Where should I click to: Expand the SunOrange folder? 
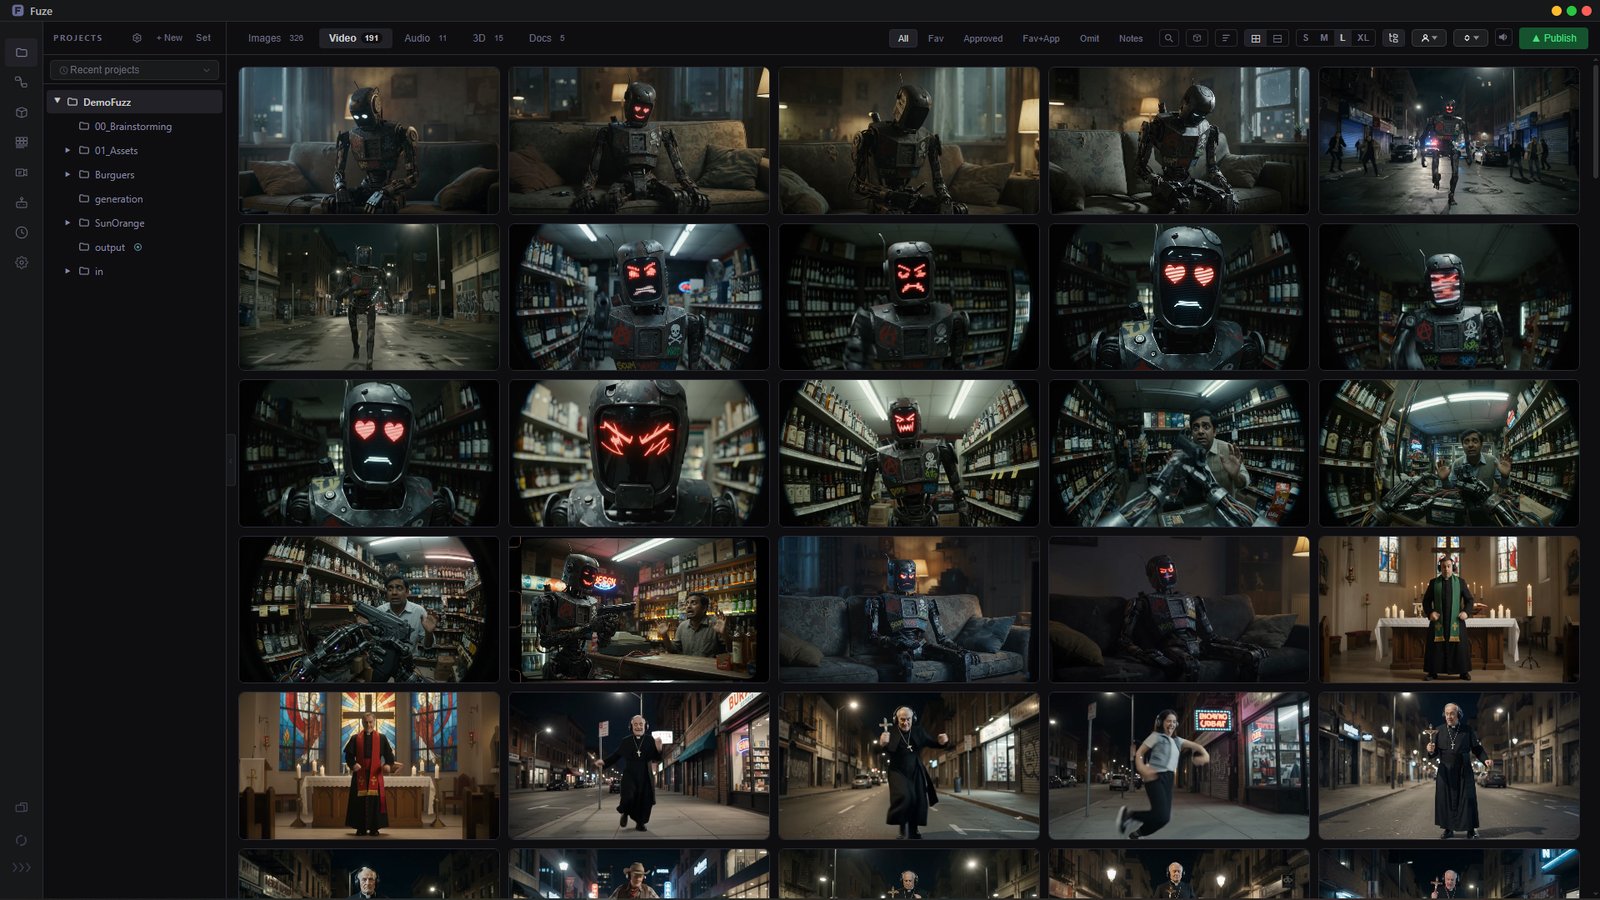pyautogui.click(x=68, y=223)
